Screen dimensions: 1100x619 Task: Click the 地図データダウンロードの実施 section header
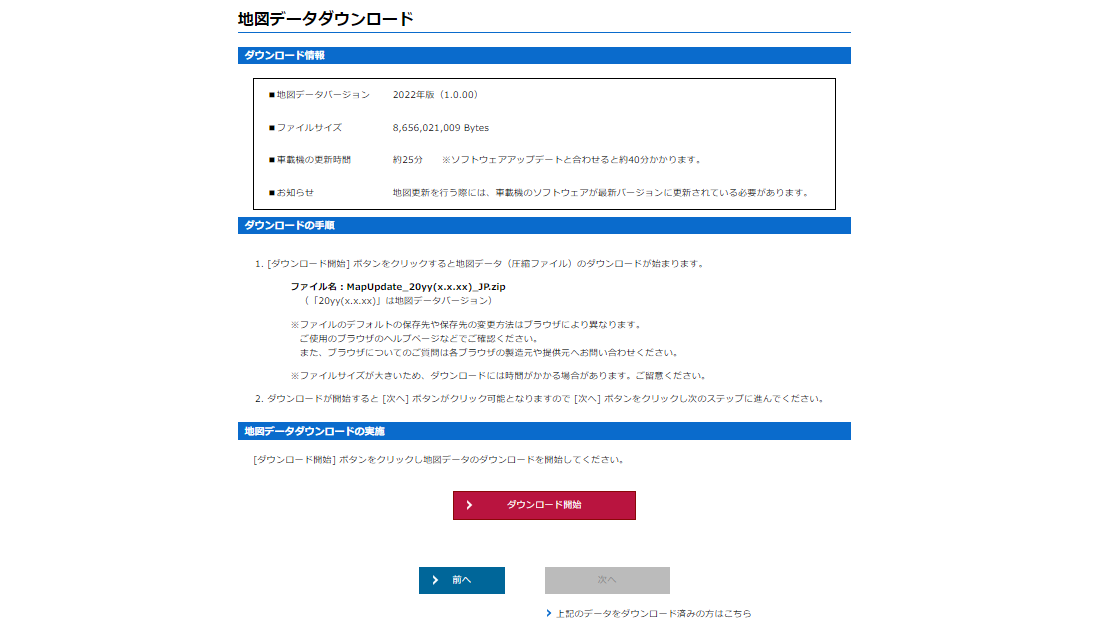[x=315, y=431]
